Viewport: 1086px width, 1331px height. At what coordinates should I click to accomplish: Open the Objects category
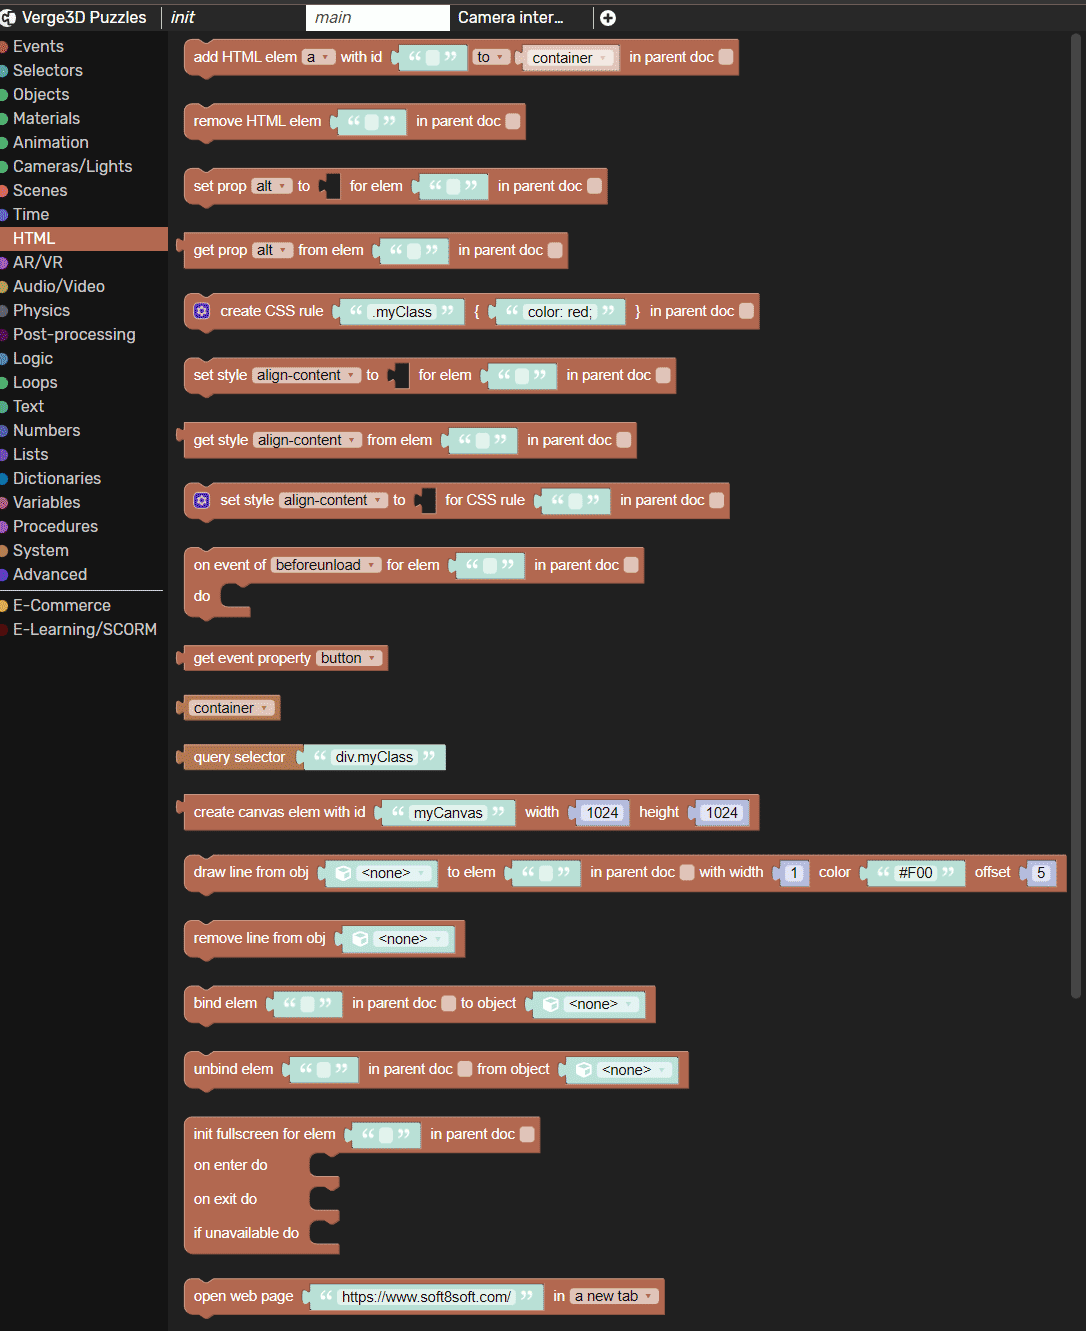pos(41,94)
